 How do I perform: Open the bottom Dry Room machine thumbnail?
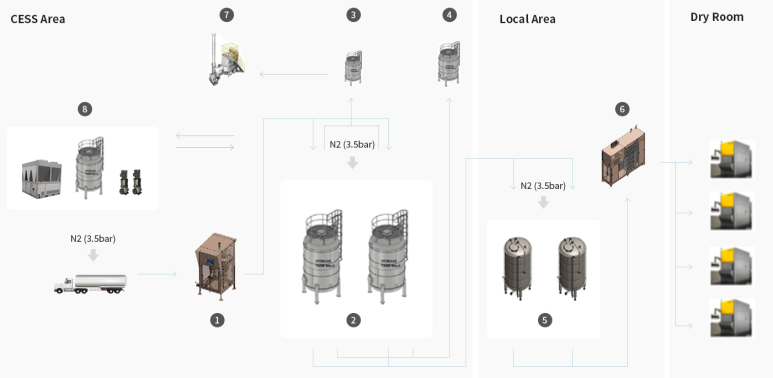pos(732,318)
